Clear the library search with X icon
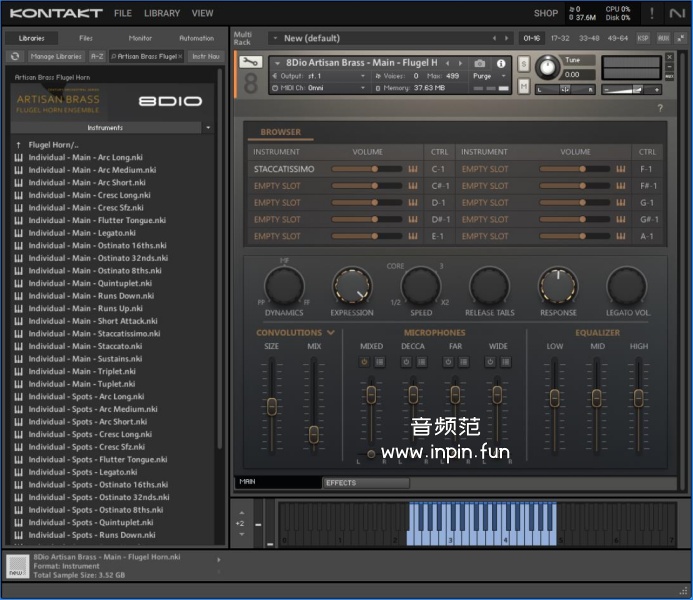The image size is (693, 600). (x=181, y=57)
